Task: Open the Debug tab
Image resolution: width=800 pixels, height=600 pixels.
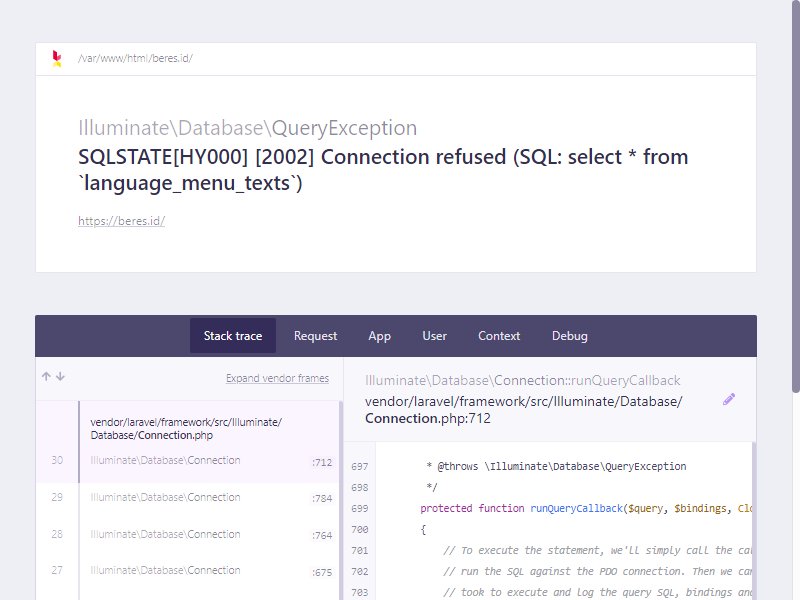Action: pyautogui.click(x=569, y=336)
